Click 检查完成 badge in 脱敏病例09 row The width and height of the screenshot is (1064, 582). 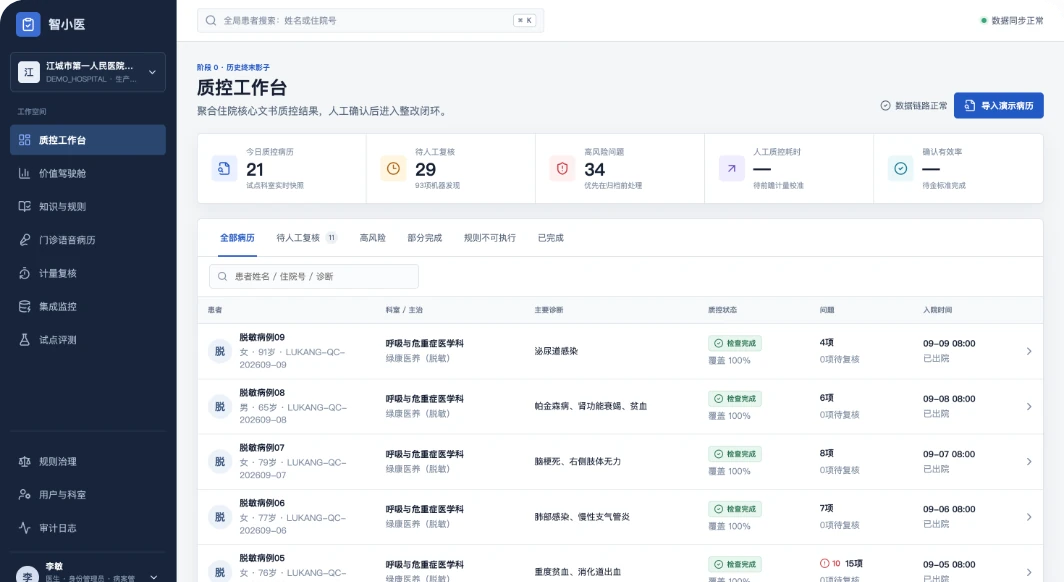pyautogui.click(x=735, y=343)
